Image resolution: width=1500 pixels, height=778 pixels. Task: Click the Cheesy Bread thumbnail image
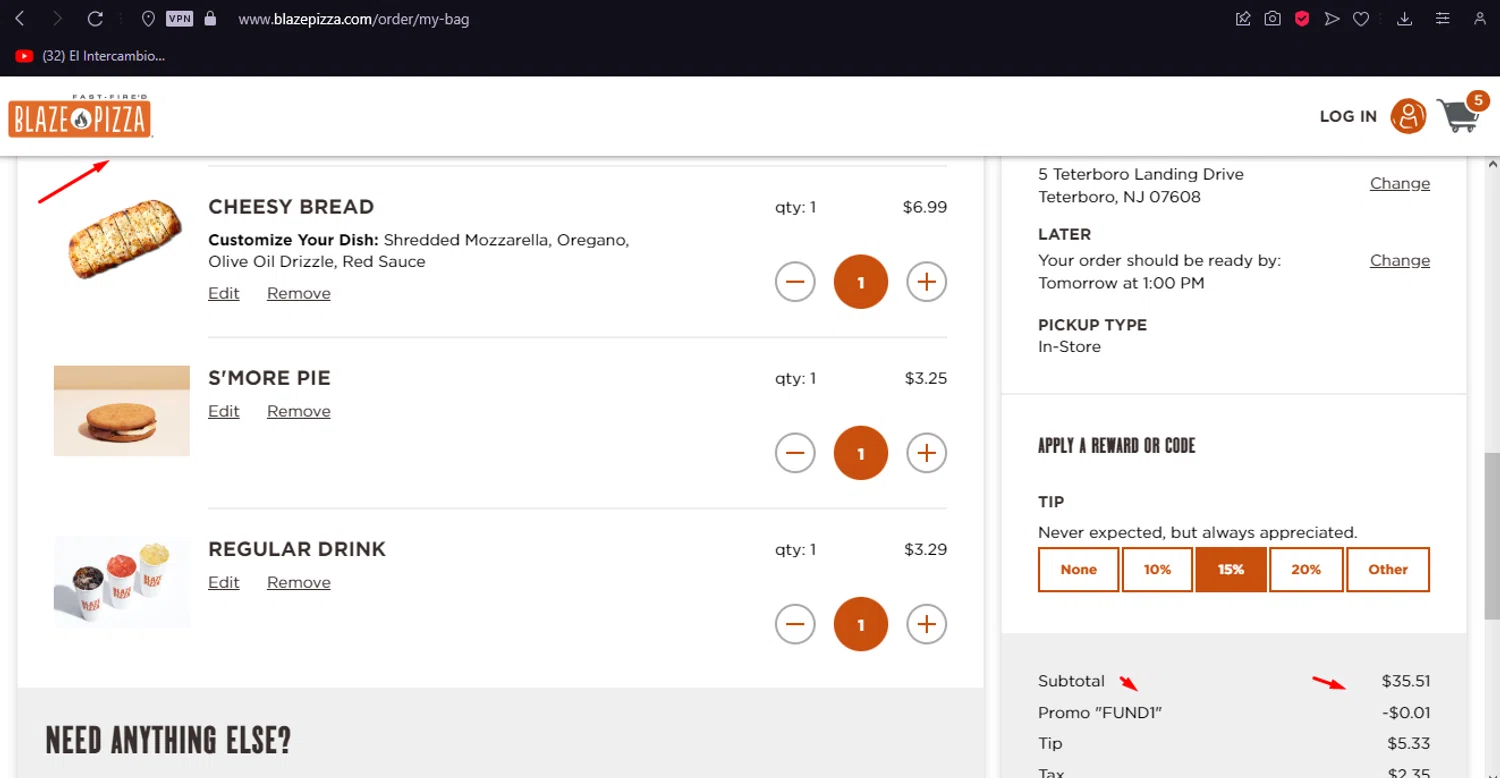pos(125,239)
